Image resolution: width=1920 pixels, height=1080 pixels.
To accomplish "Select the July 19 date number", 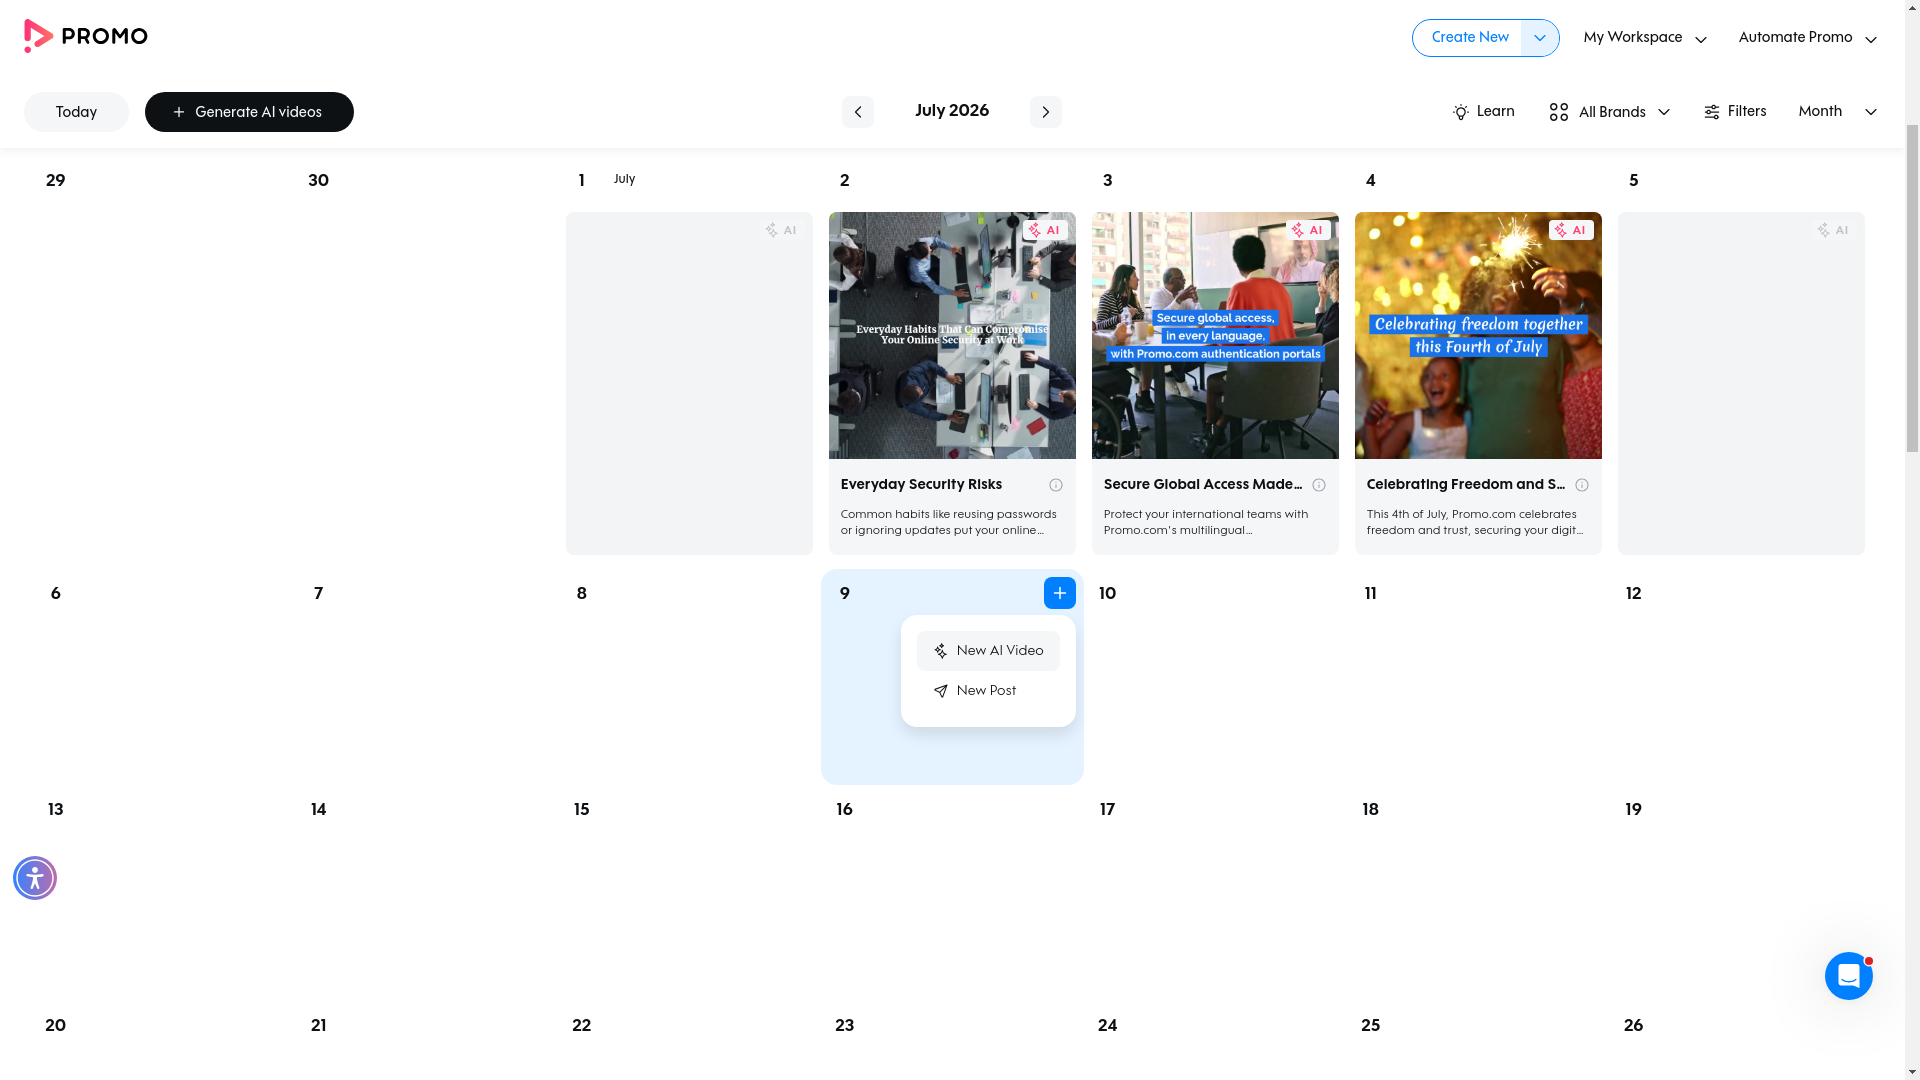I will pyautogui.click(x=1633, y=810).
